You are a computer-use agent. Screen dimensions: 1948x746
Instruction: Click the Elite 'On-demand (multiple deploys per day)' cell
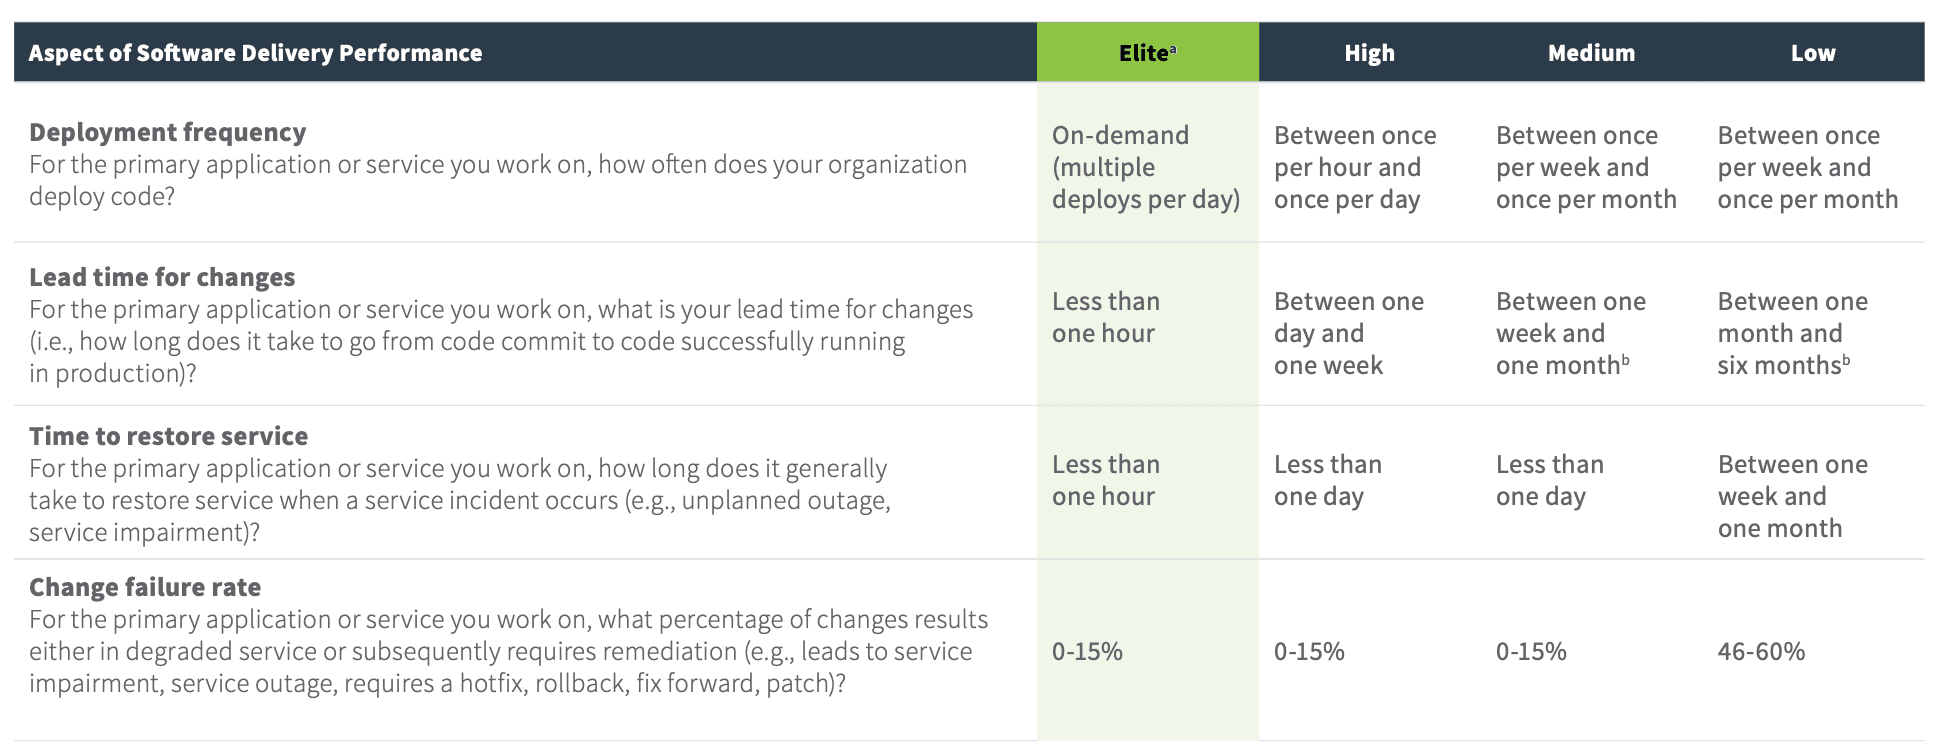coord(1146,167)
